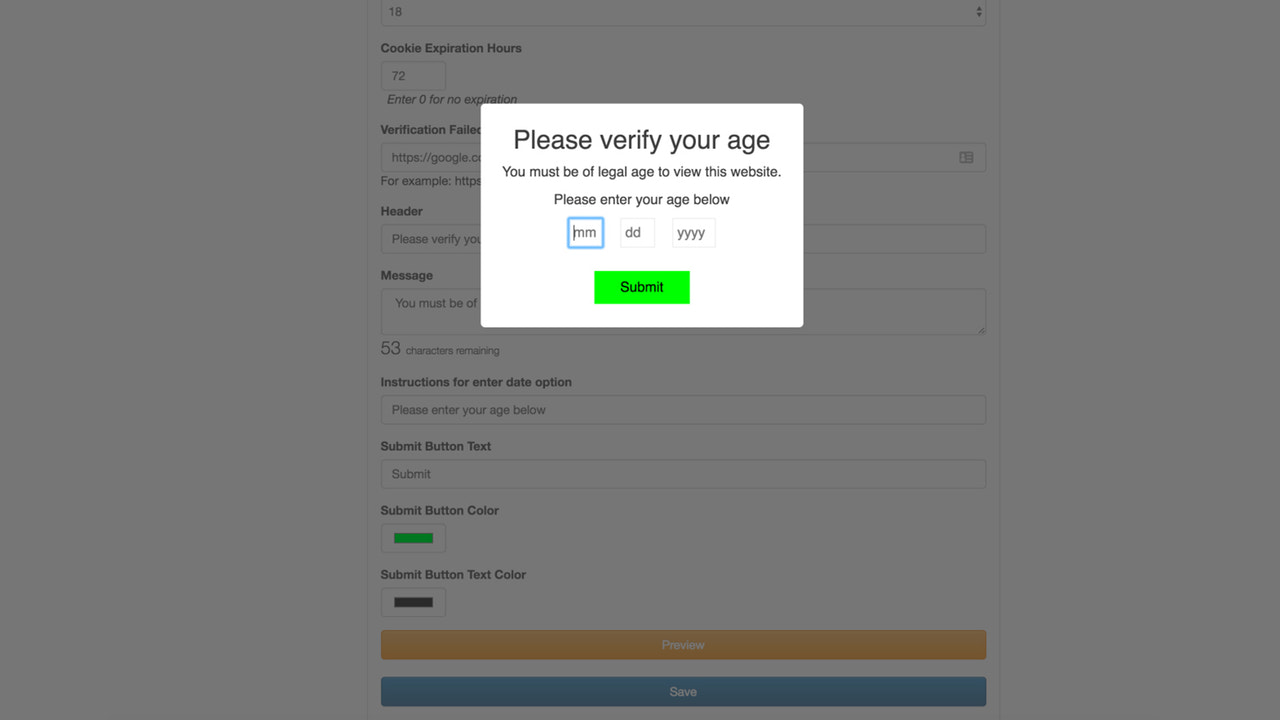Click the Instructions for enter date option field
Viewport: 1280px width, 720px height.
click(683, 409)
